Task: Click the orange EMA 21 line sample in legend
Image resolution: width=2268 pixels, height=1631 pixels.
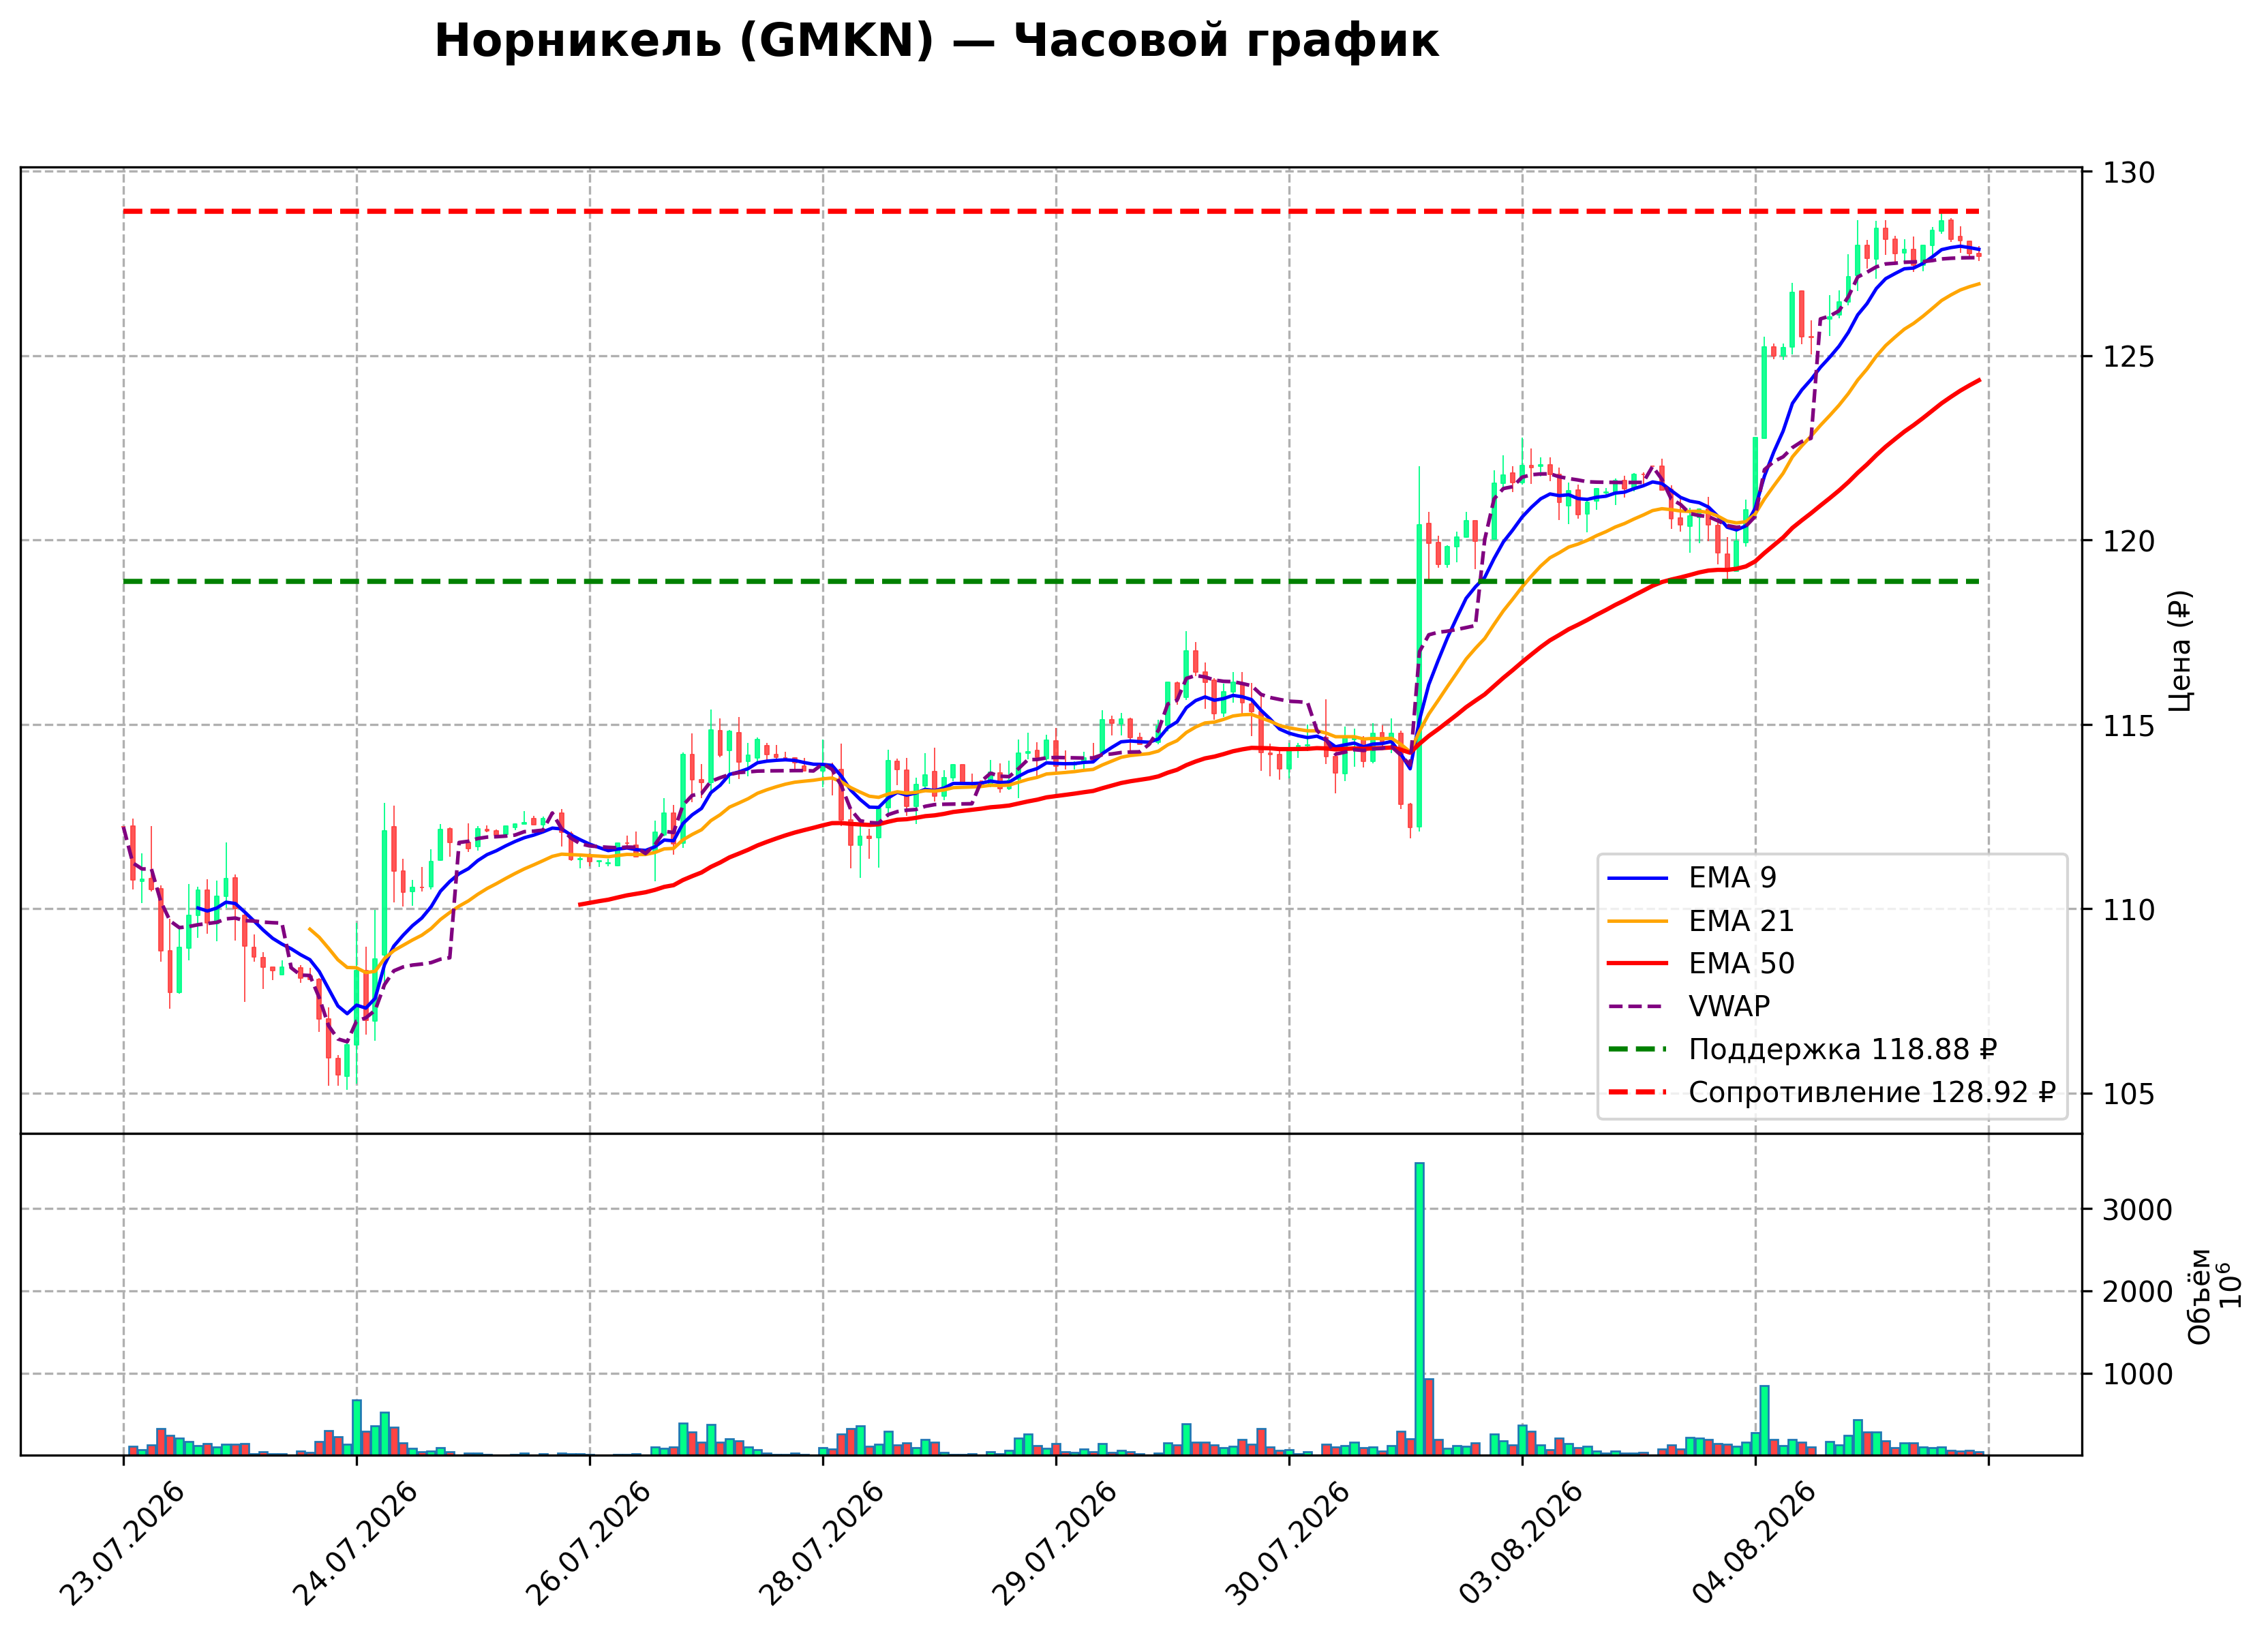Action: click(1638, 921)
